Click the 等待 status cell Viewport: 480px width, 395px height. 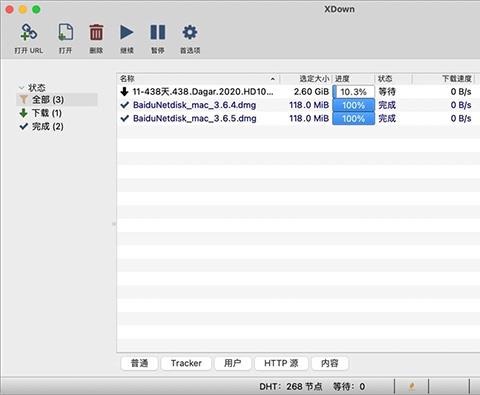387,92
